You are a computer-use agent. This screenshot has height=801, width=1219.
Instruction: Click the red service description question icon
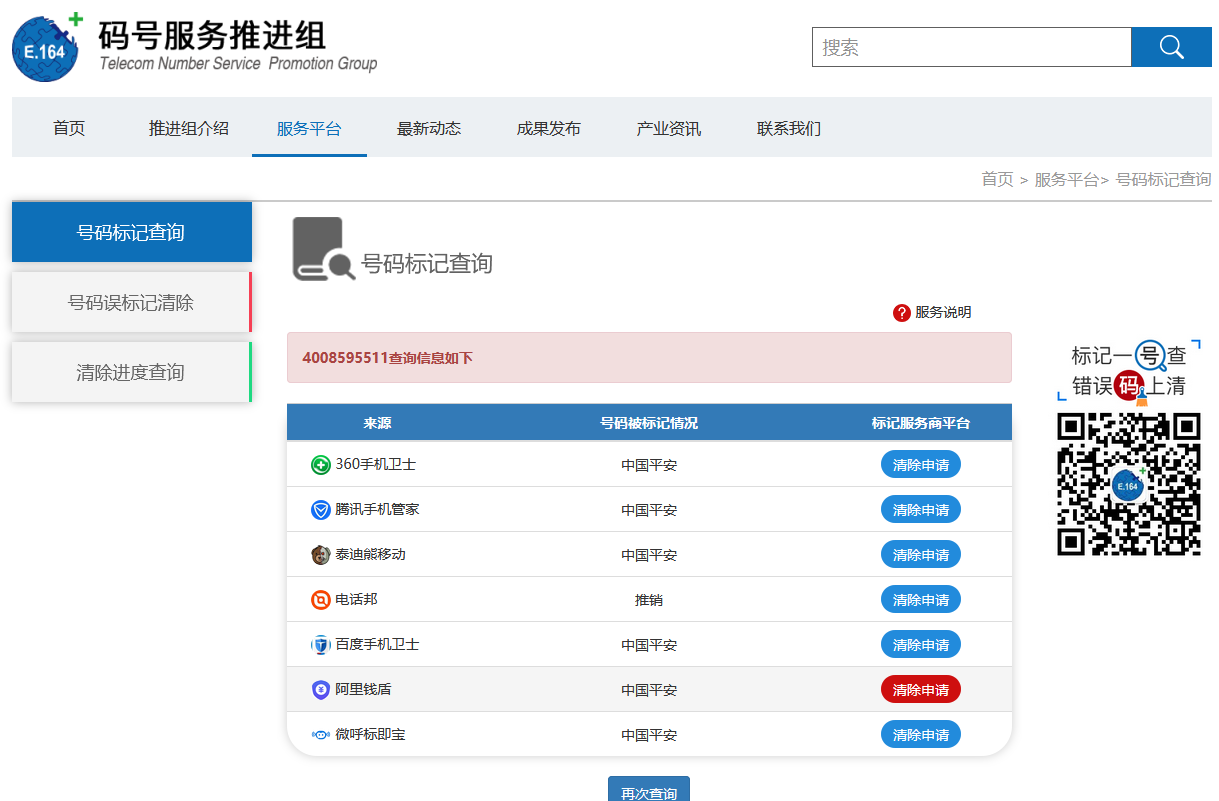(901, 313)
